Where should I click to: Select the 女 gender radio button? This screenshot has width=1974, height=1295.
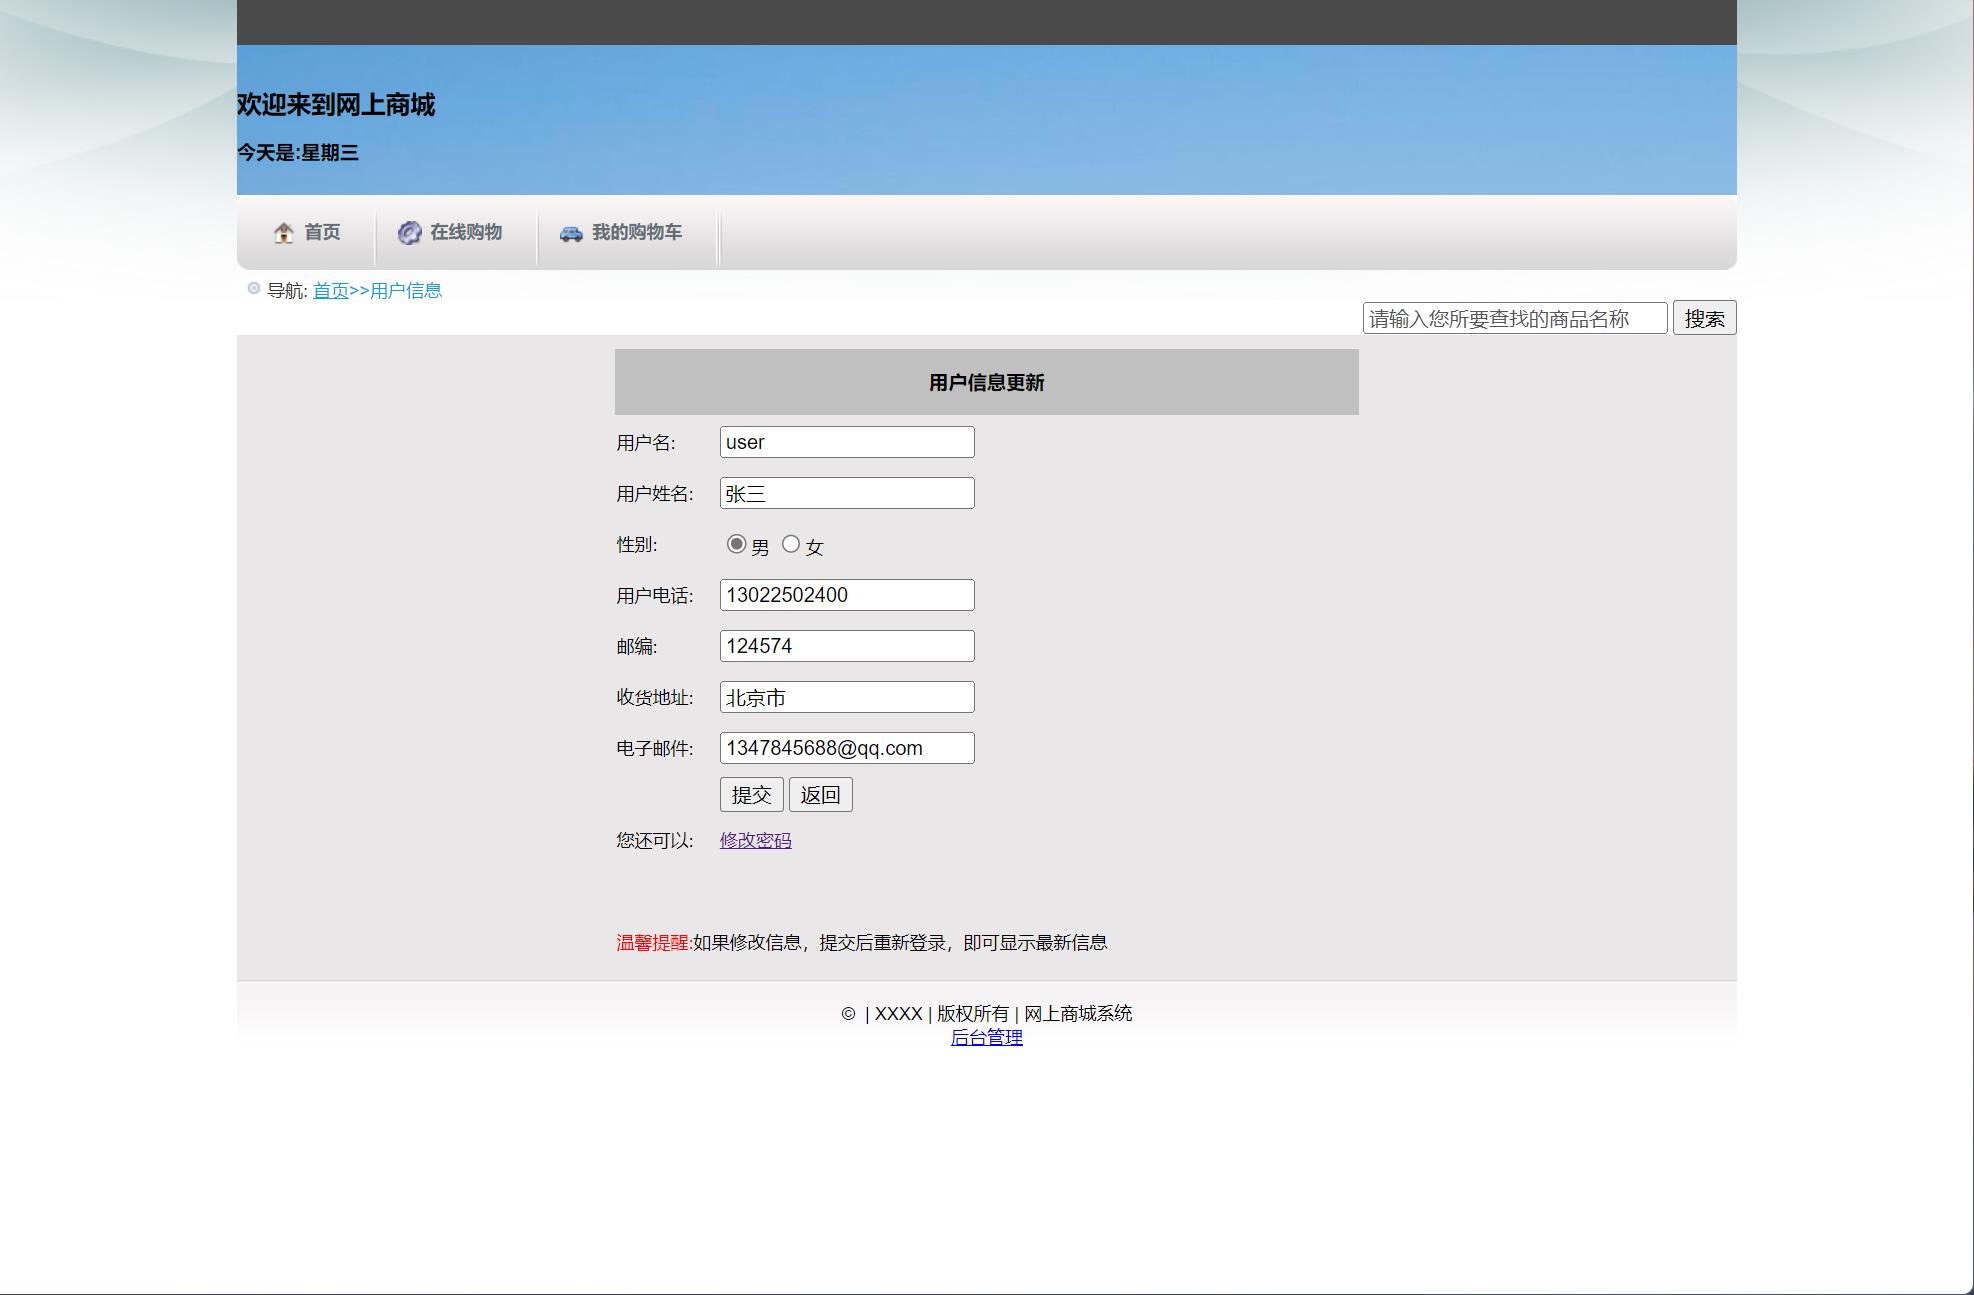click(791, 543)
